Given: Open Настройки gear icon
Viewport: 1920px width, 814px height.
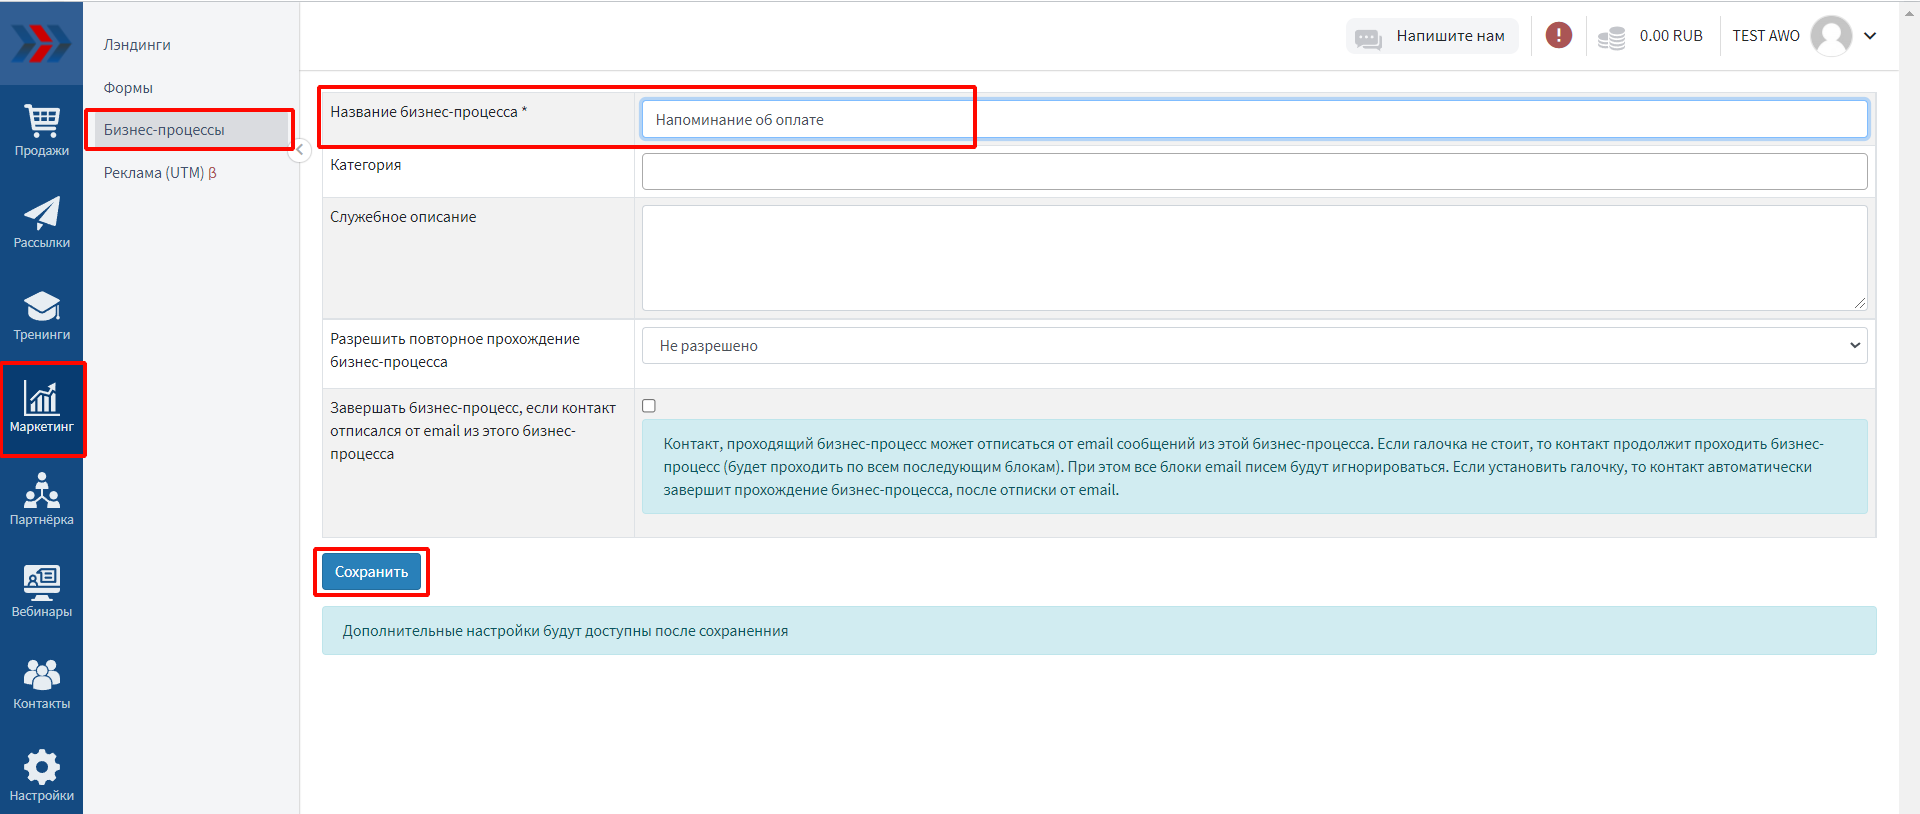Looking at the screenshot, I should pyautogui.click(x=41, y=776).
